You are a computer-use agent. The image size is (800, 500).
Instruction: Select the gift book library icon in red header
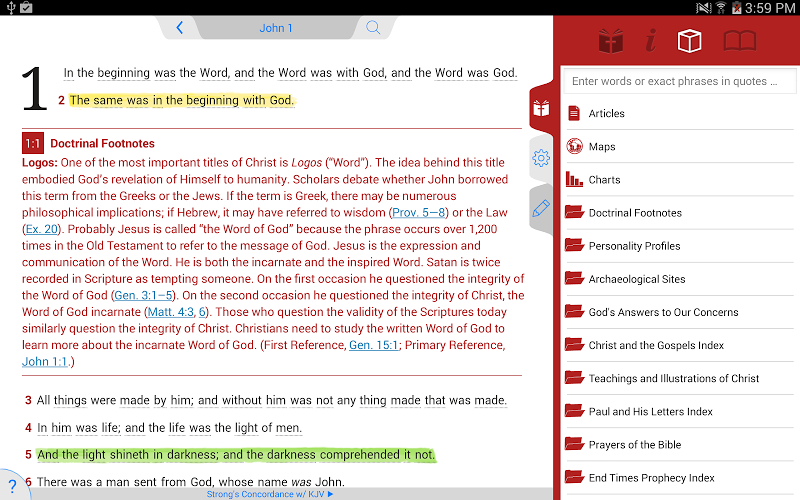point(611,41)
